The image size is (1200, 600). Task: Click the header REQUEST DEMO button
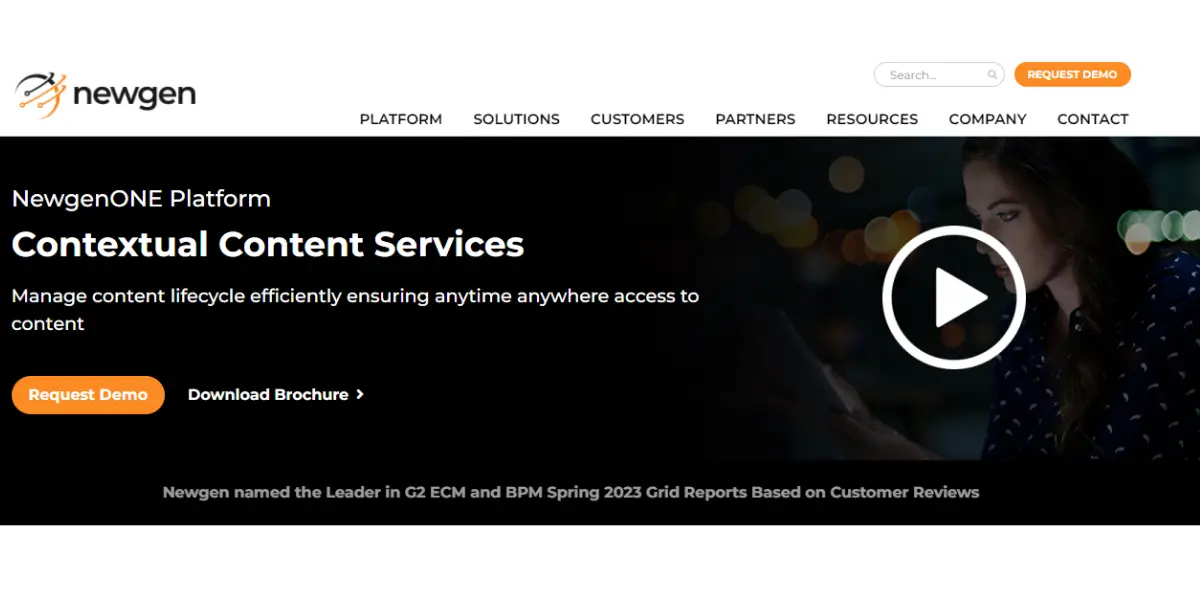[x=1072, y=75]
